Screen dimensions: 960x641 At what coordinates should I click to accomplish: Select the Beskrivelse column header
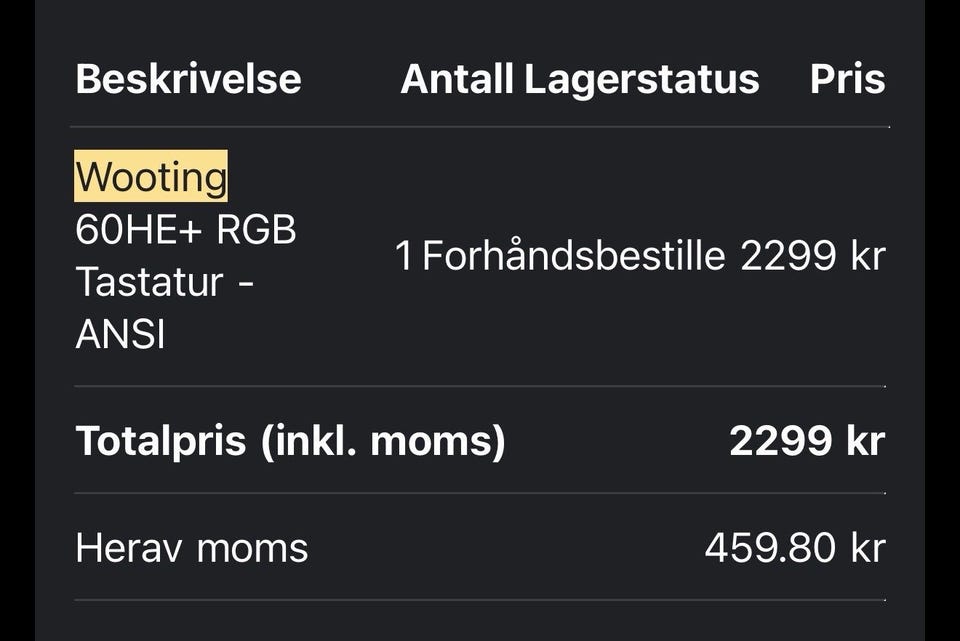189,79
